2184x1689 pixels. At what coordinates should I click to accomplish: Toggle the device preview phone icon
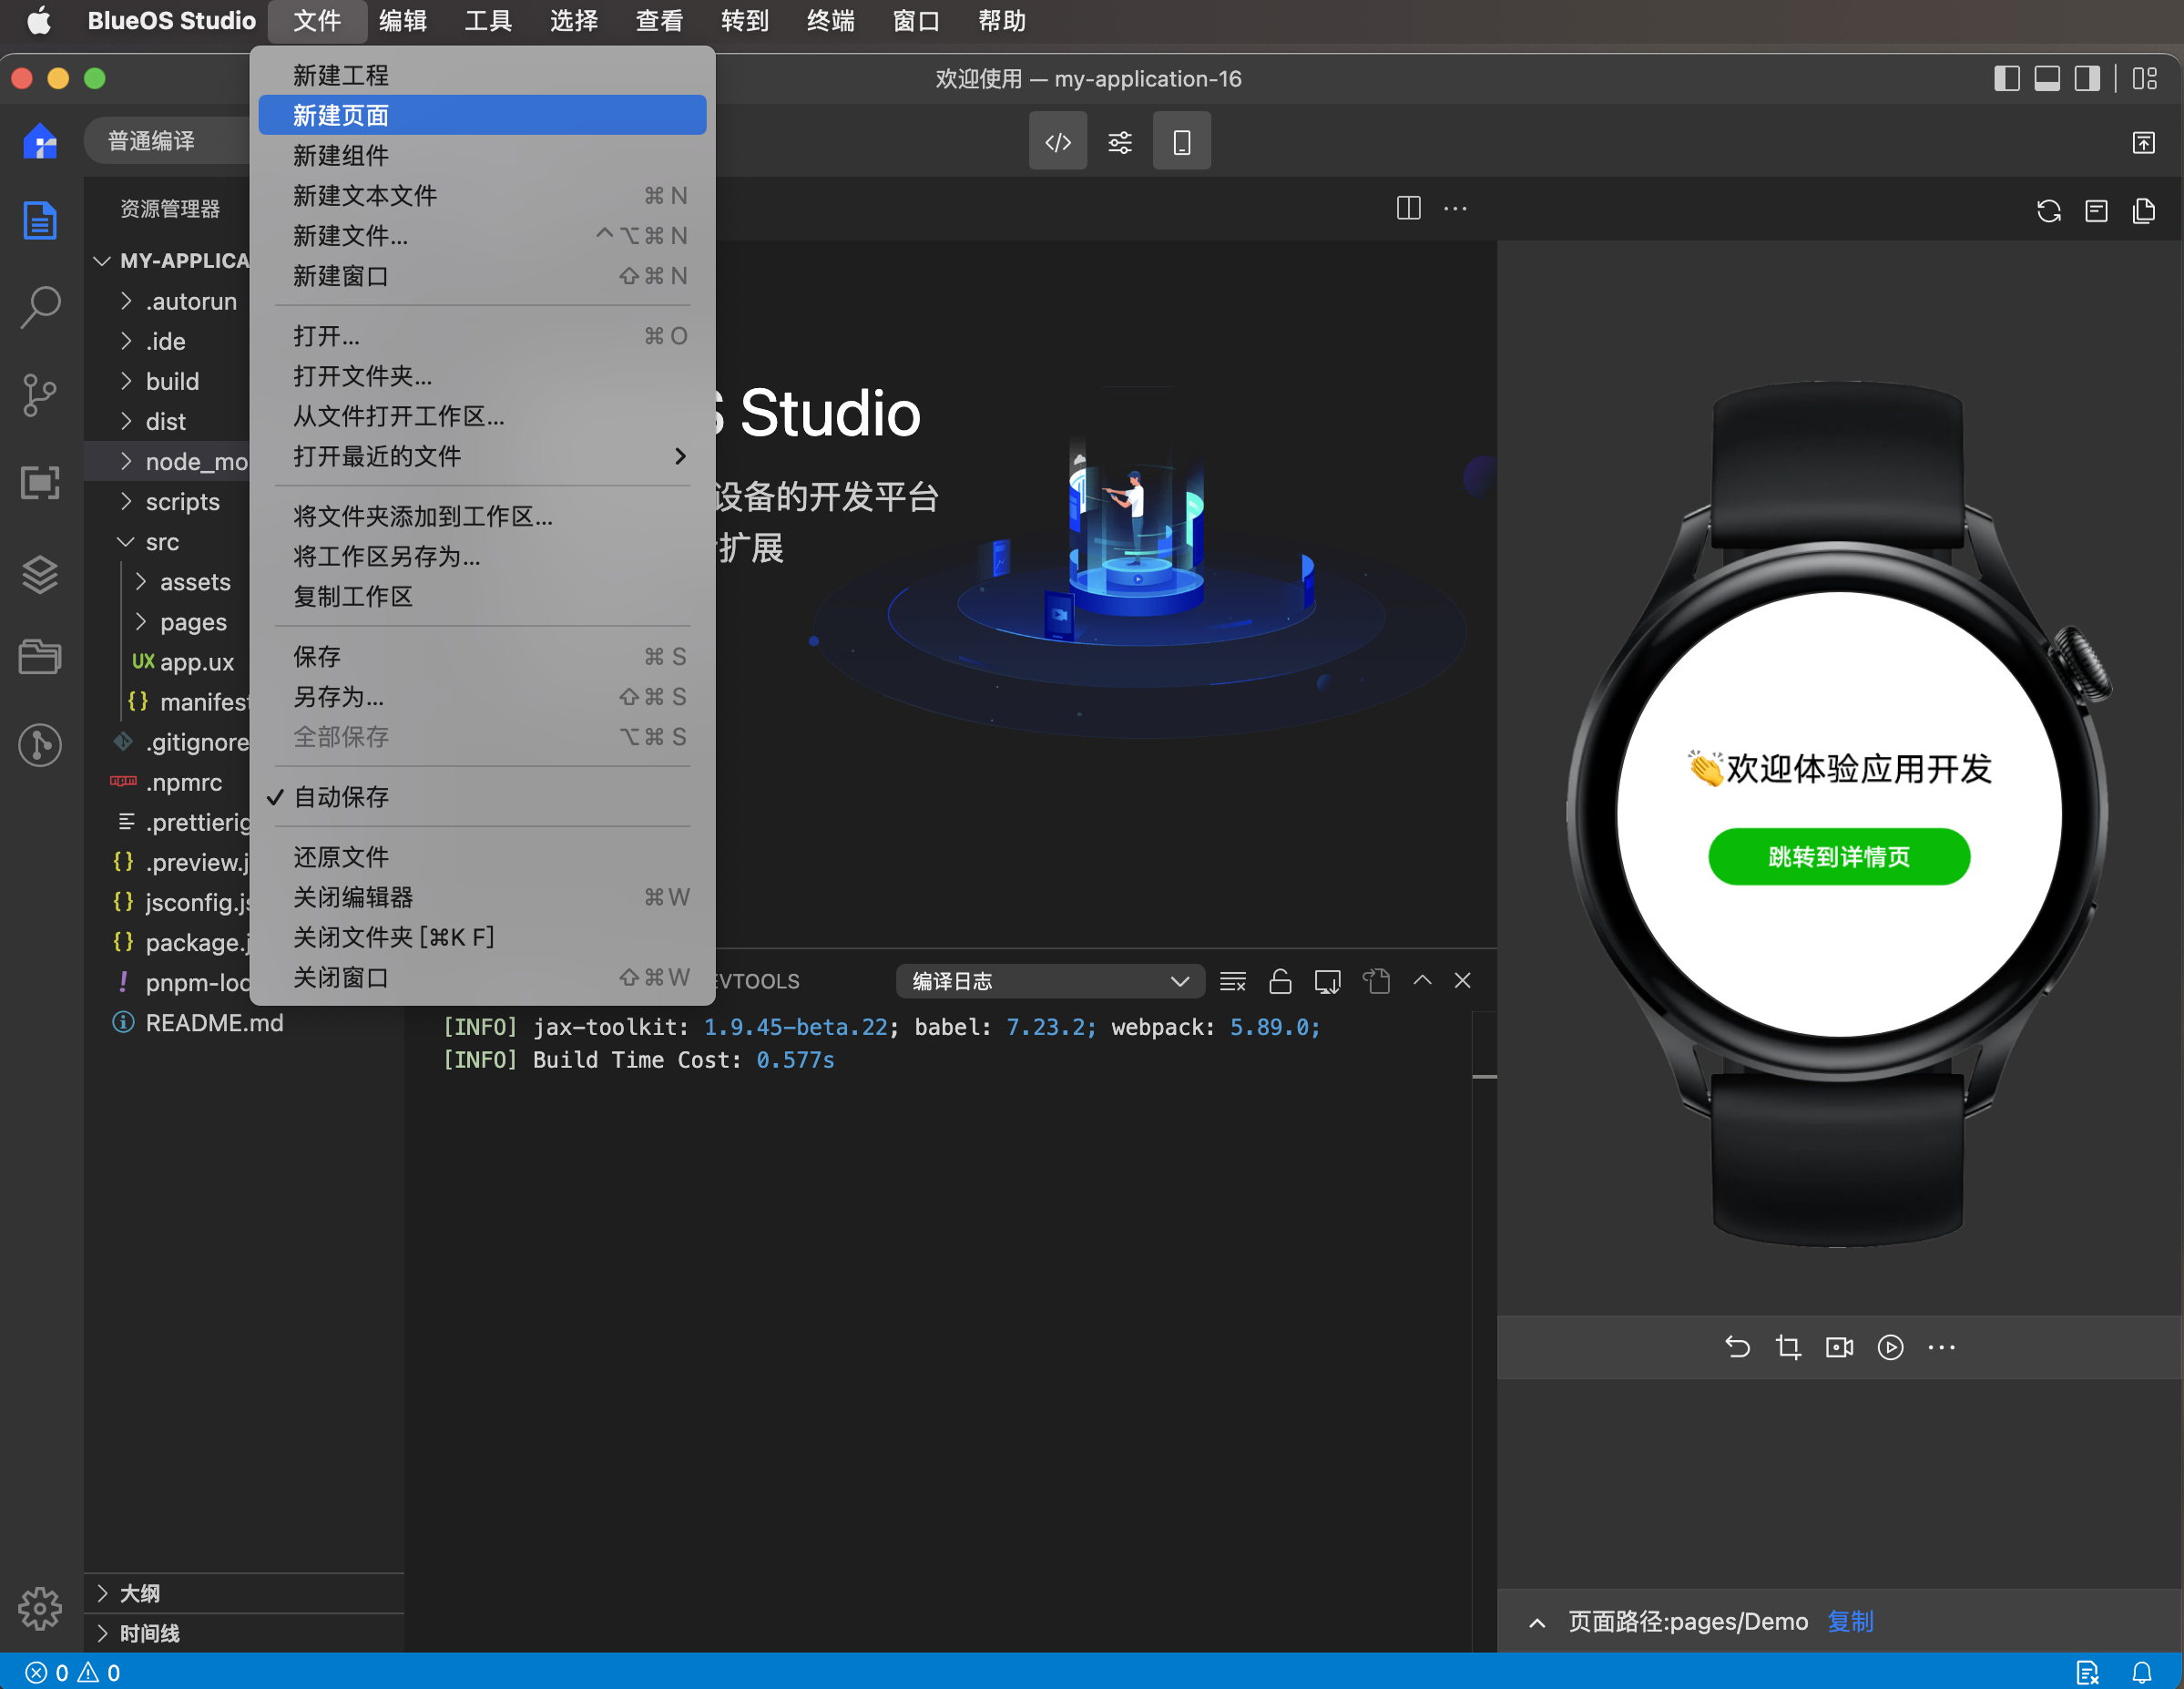pos(1181,142)
